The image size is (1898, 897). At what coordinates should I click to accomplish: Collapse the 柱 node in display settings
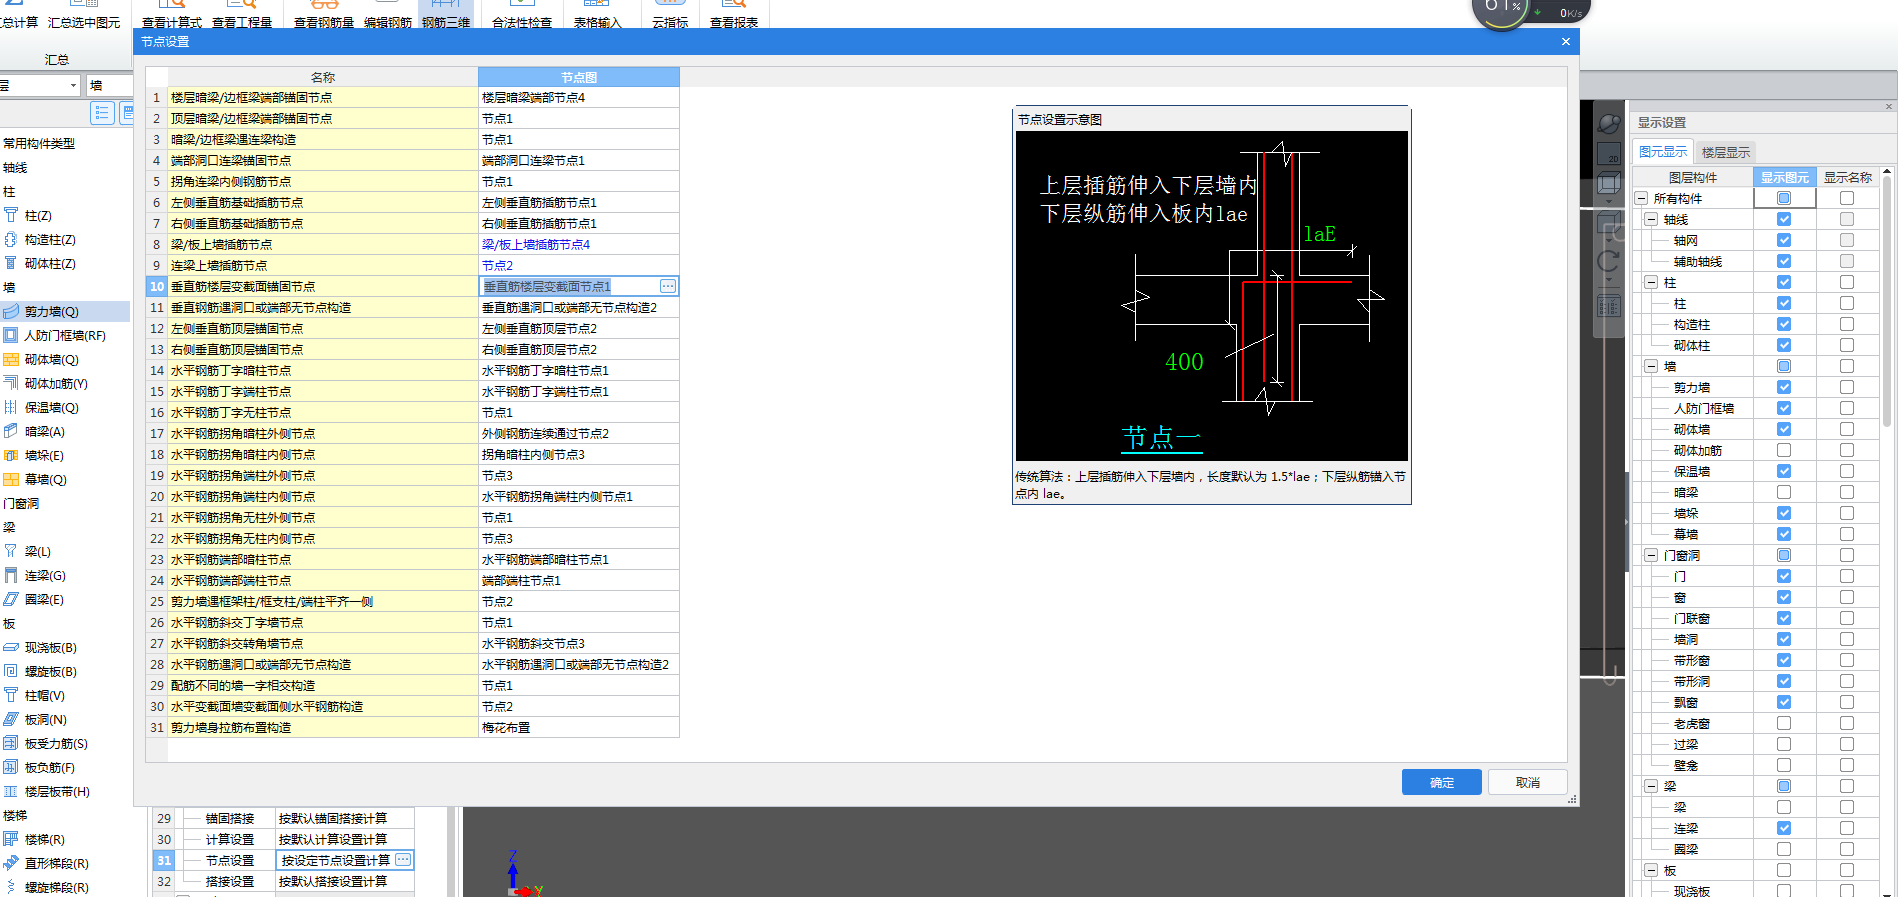click(1652, 282)
